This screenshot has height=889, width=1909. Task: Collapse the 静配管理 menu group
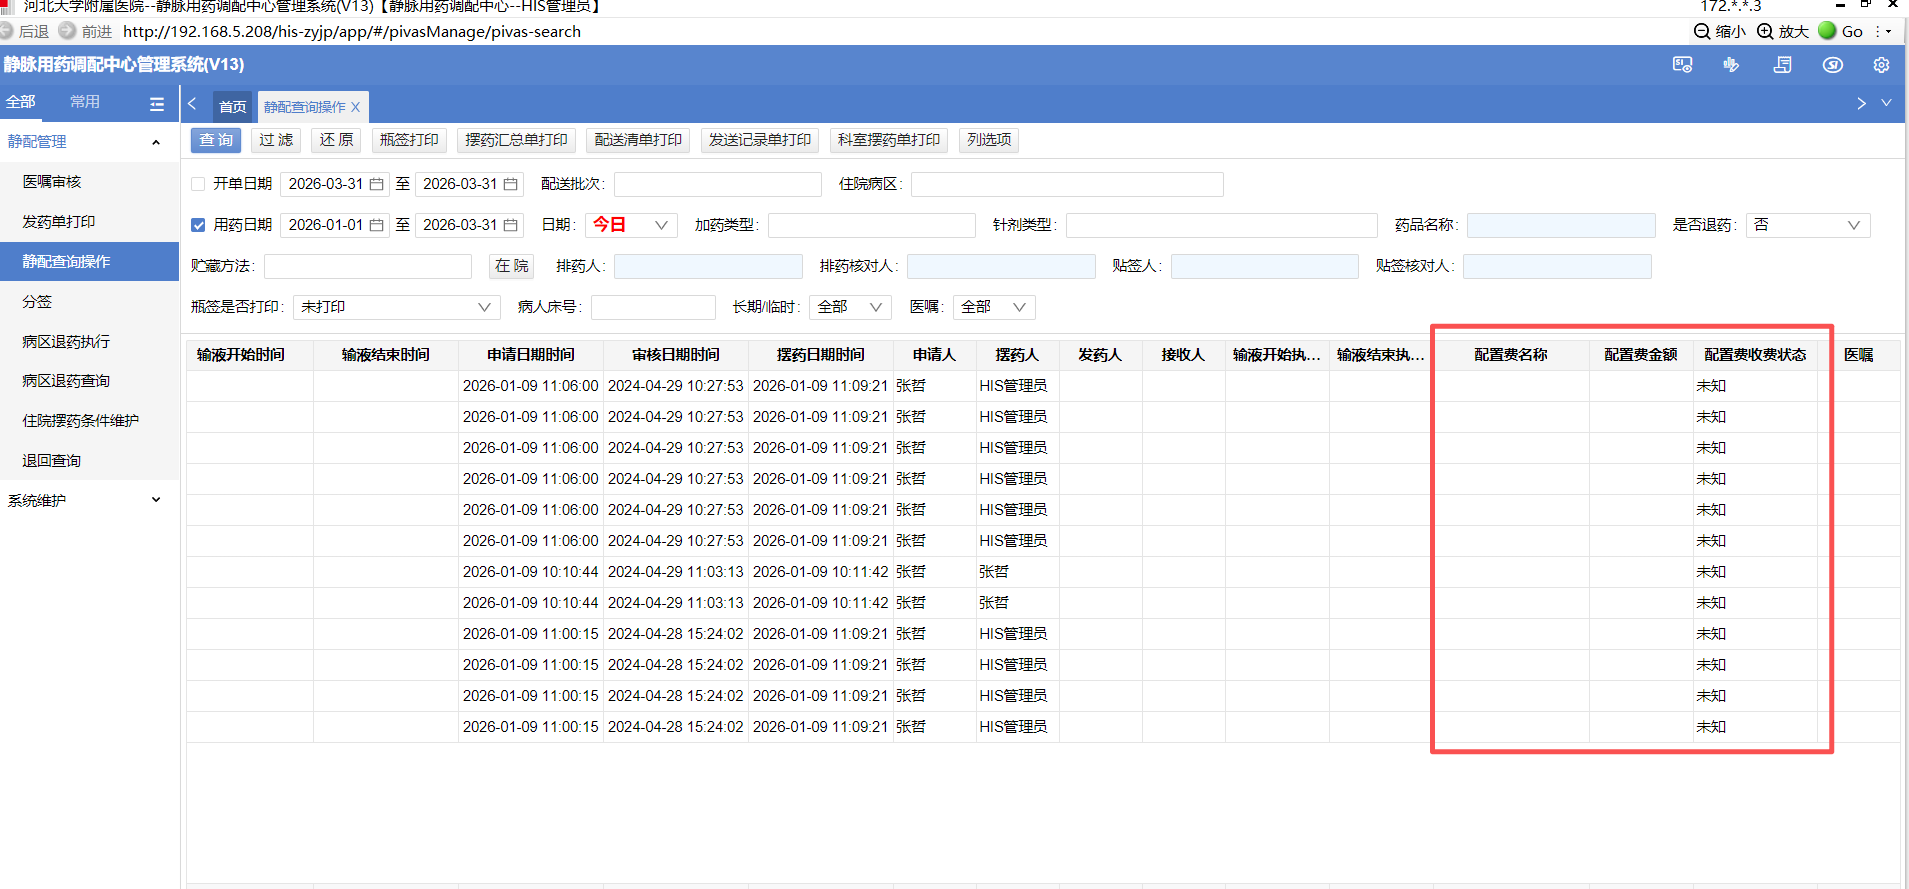click(89, 142)
